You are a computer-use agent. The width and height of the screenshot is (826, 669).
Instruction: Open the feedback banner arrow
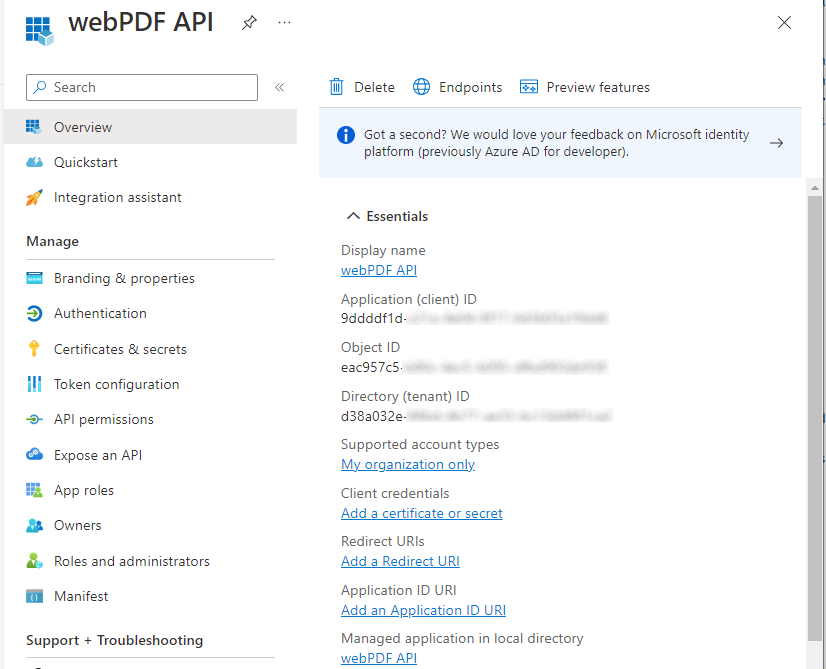pyautogui.click(x=776, y=143)
